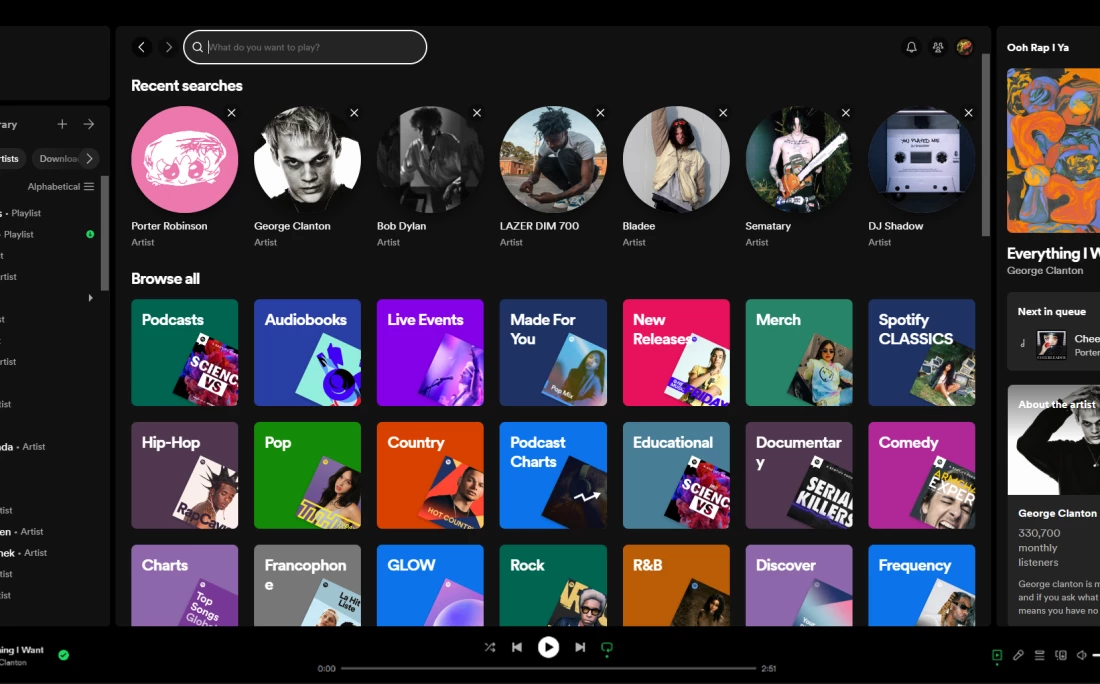The height and width of the screenshot is (684, 1100).
Task: Click the song progress bar
Action: (548, 668)
